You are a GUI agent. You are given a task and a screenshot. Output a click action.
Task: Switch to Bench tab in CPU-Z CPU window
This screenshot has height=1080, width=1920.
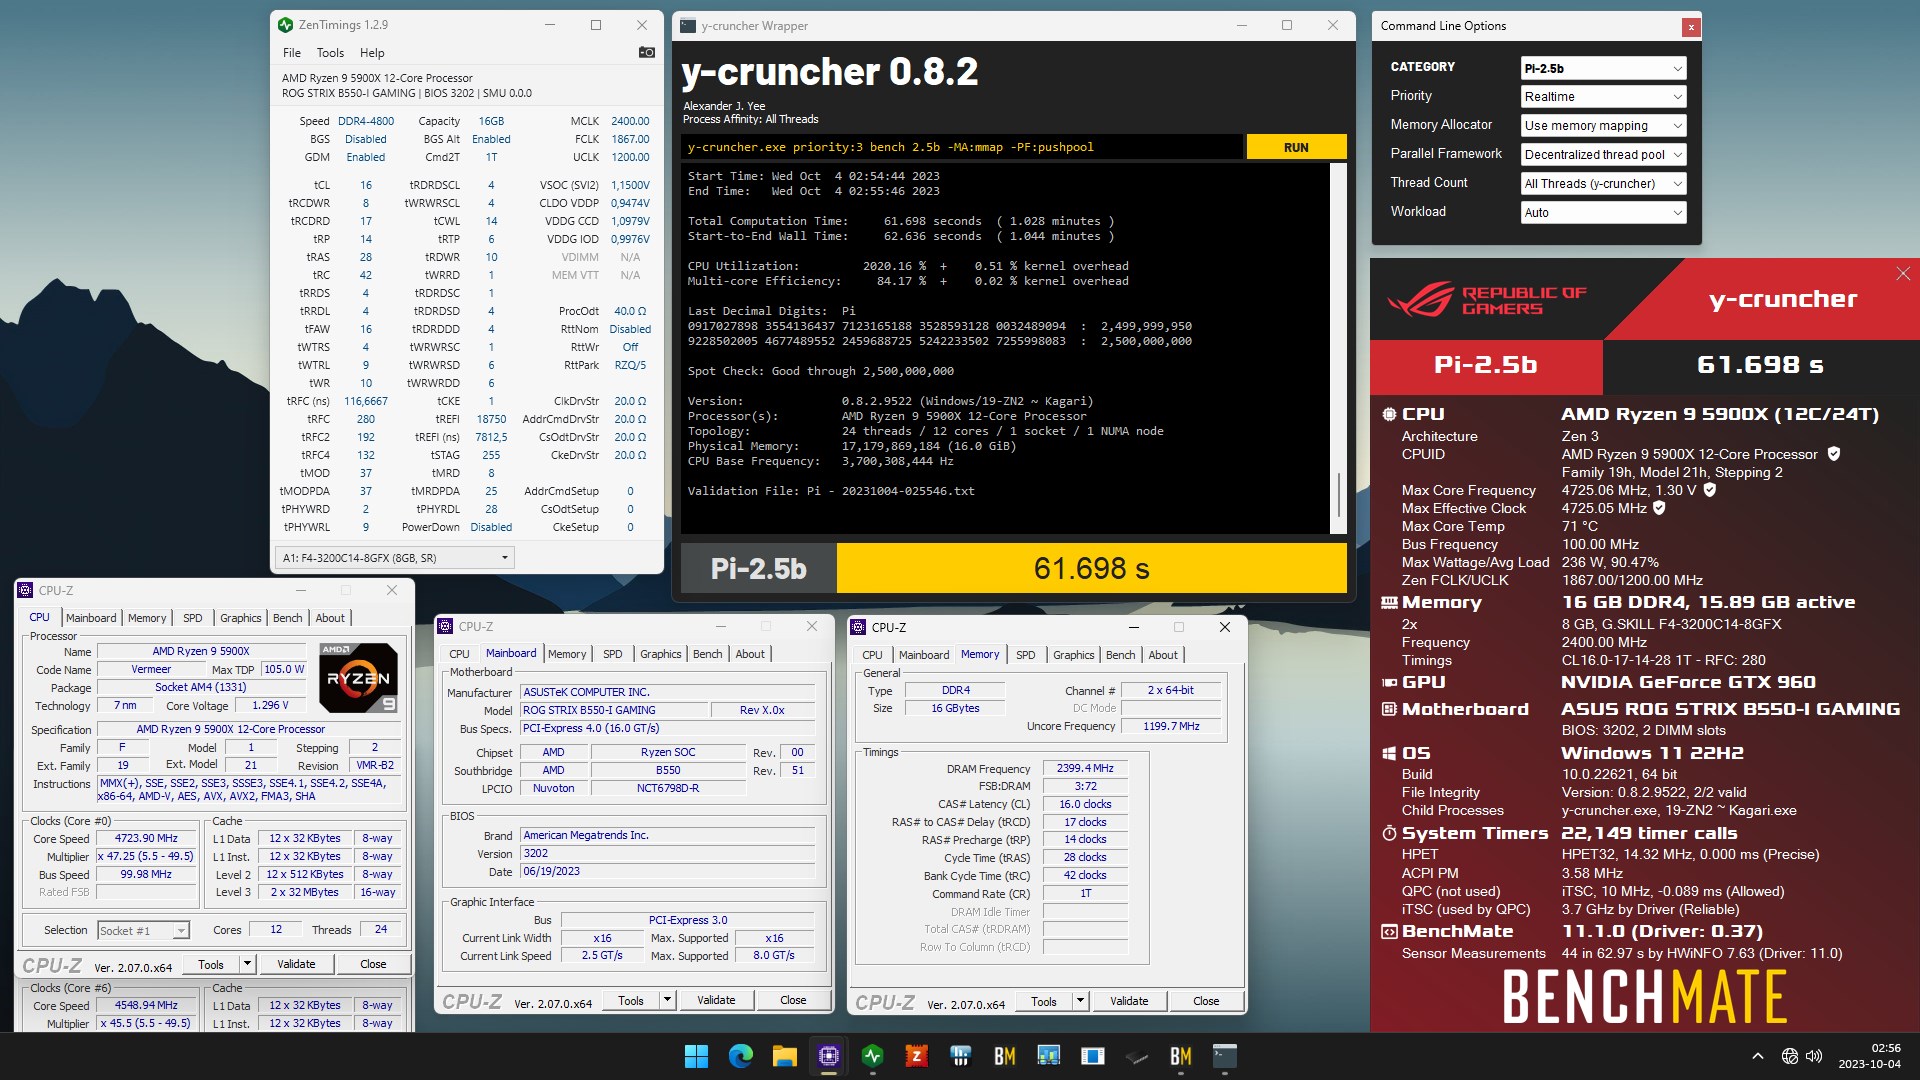coord(287,618)
